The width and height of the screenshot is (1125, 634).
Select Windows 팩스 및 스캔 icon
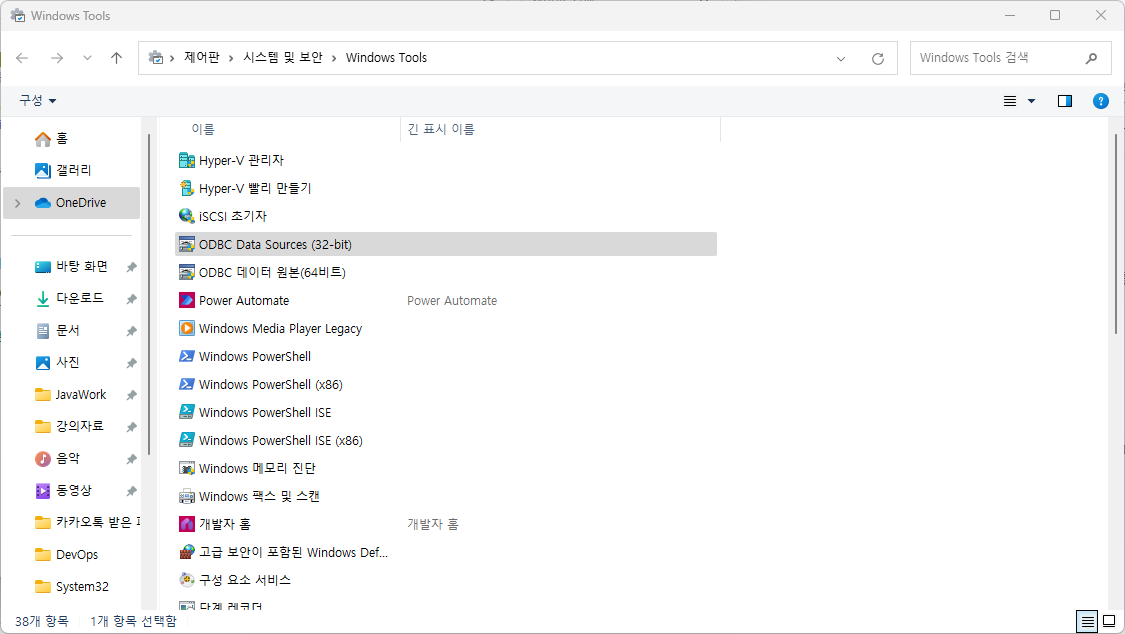tap(187, 496)
